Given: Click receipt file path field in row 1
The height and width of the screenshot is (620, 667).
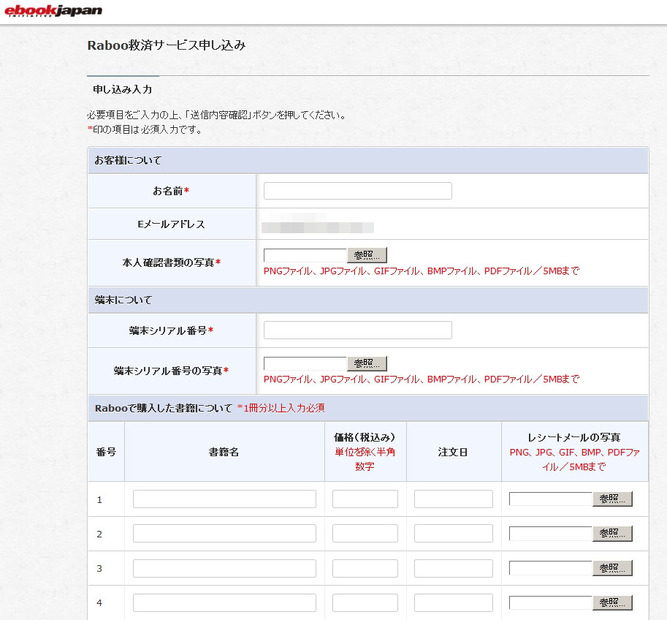Looking at the screenshot, I should tap(551, 499).
